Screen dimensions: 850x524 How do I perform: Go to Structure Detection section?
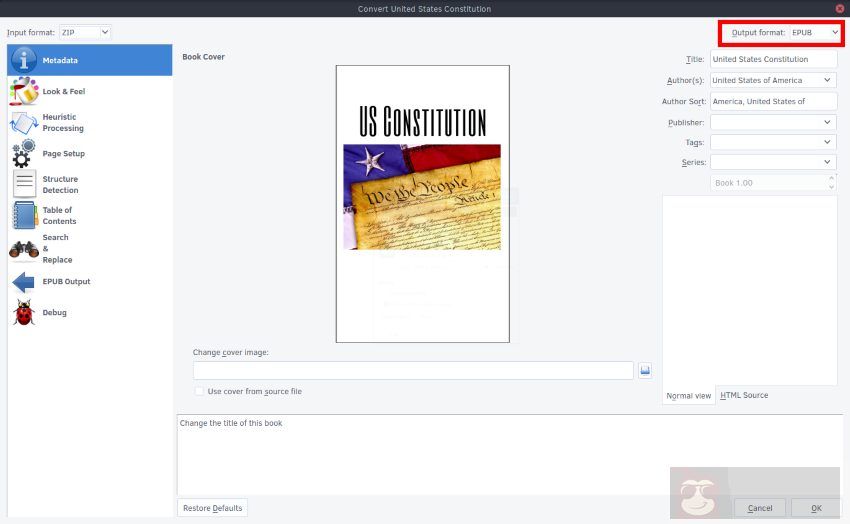click(60, 185)
